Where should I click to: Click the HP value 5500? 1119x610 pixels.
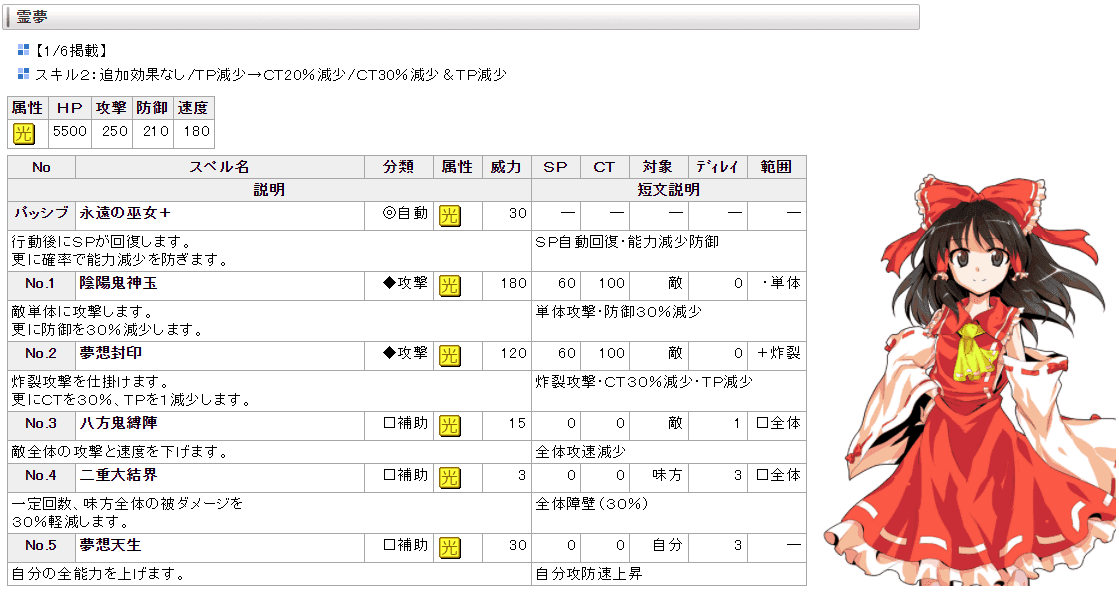pyautogui.click(x=70, y=131)
